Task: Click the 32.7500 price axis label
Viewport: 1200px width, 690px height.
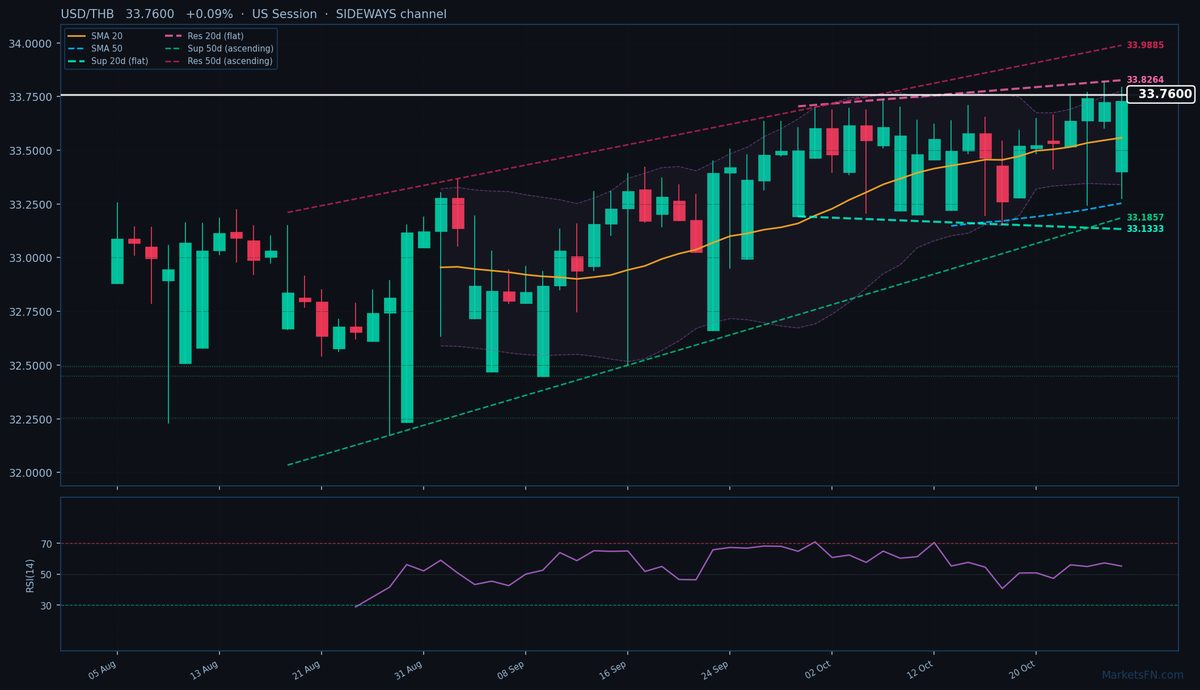Action: tap(30, 312)
